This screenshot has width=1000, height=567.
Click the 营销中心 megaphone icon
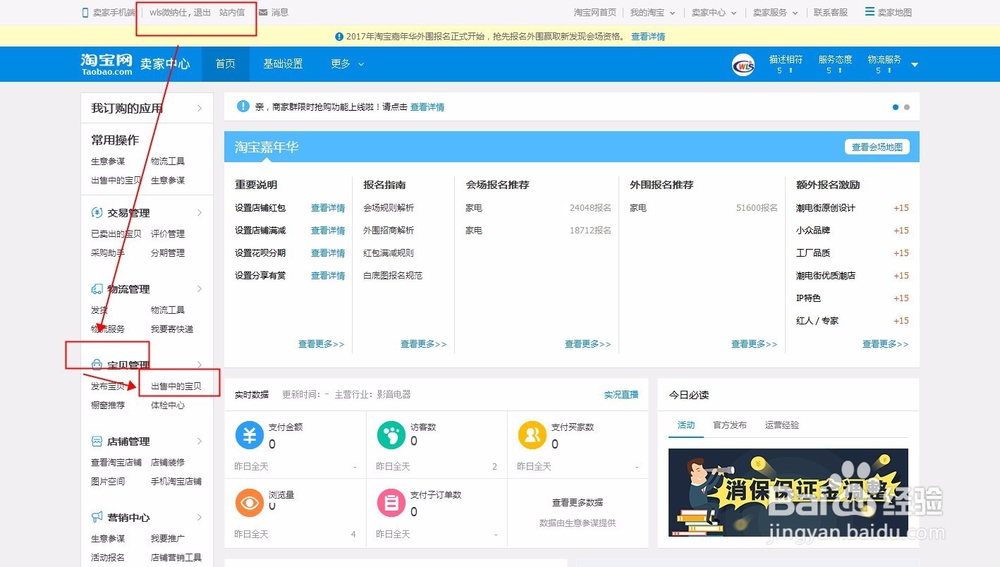(x=97, y=517)
